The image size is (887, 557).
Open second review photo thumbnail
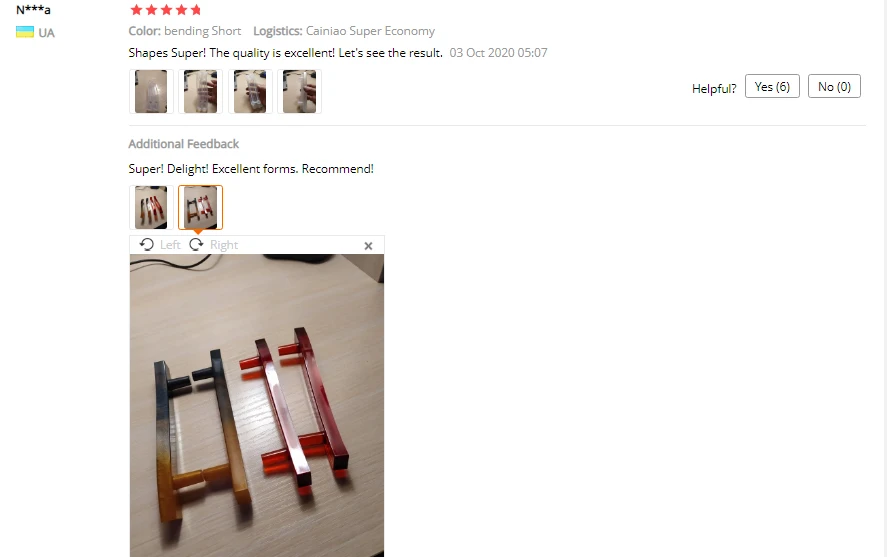(200, 92)
